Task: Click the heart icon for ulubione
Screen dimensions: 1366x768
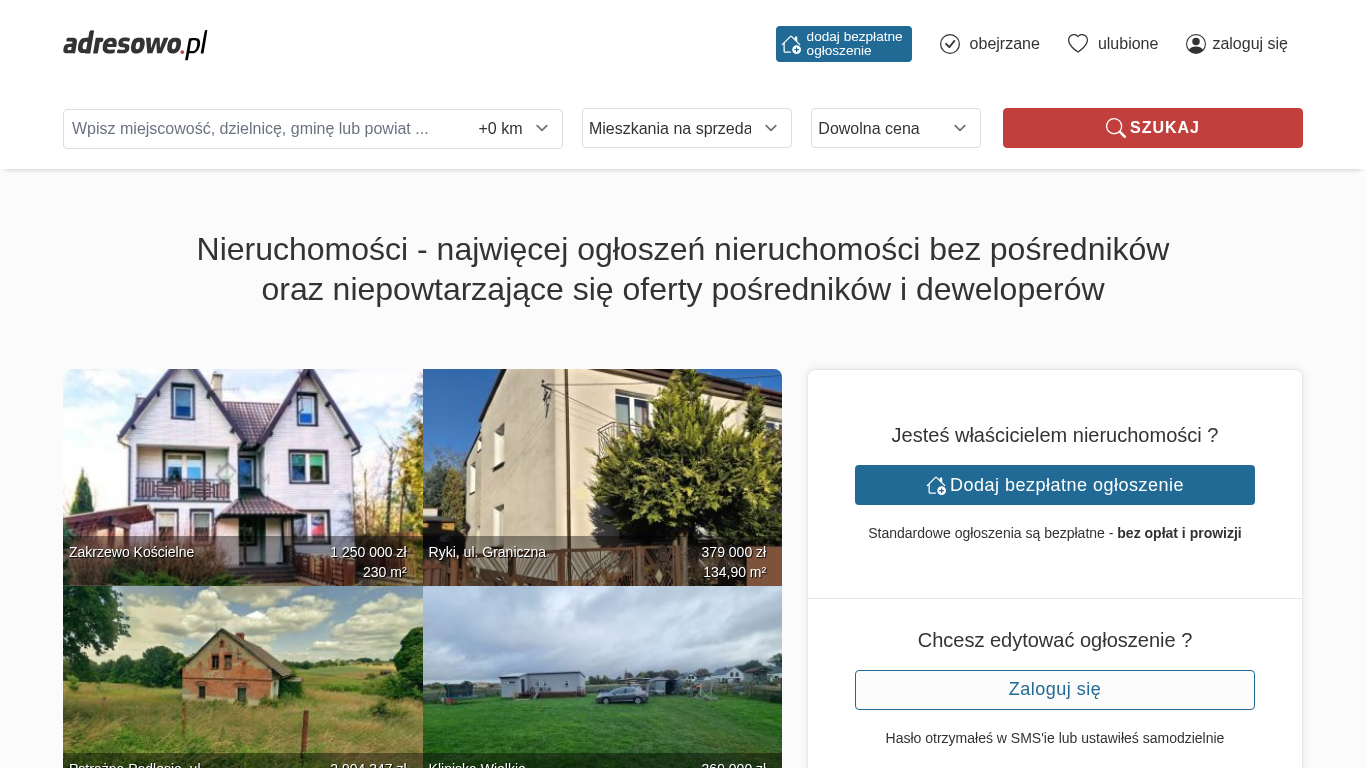Action: 1077,43
